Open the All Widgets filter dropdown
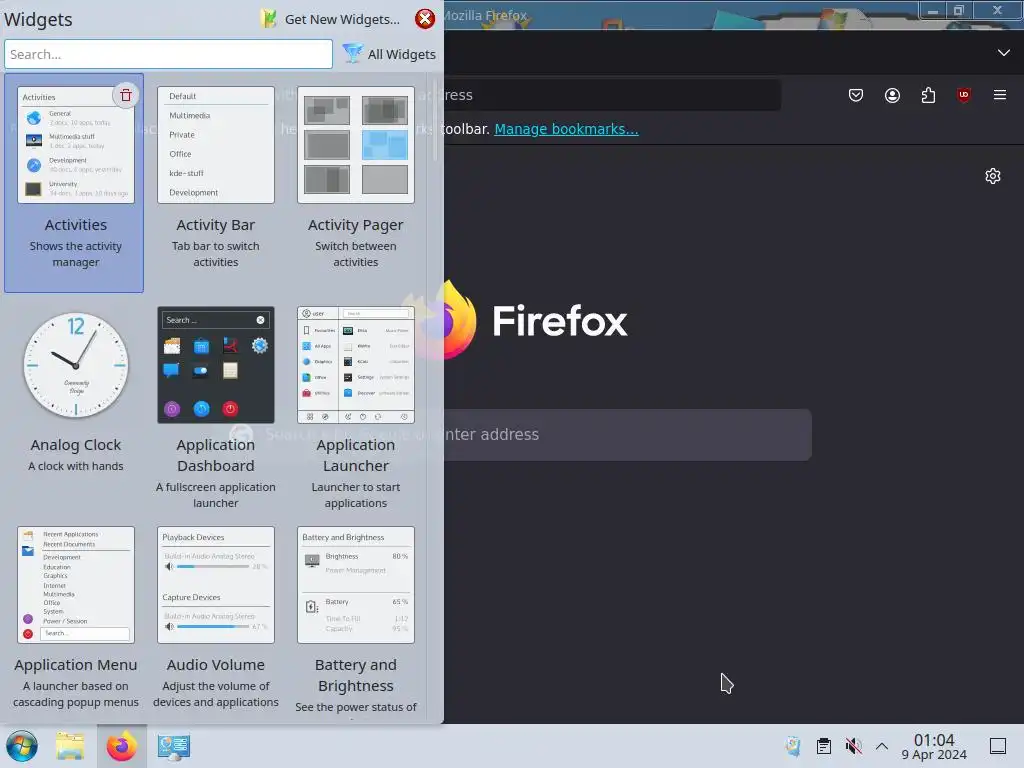This screenshot has width=1024, height=768. click(x=389, y=54)
